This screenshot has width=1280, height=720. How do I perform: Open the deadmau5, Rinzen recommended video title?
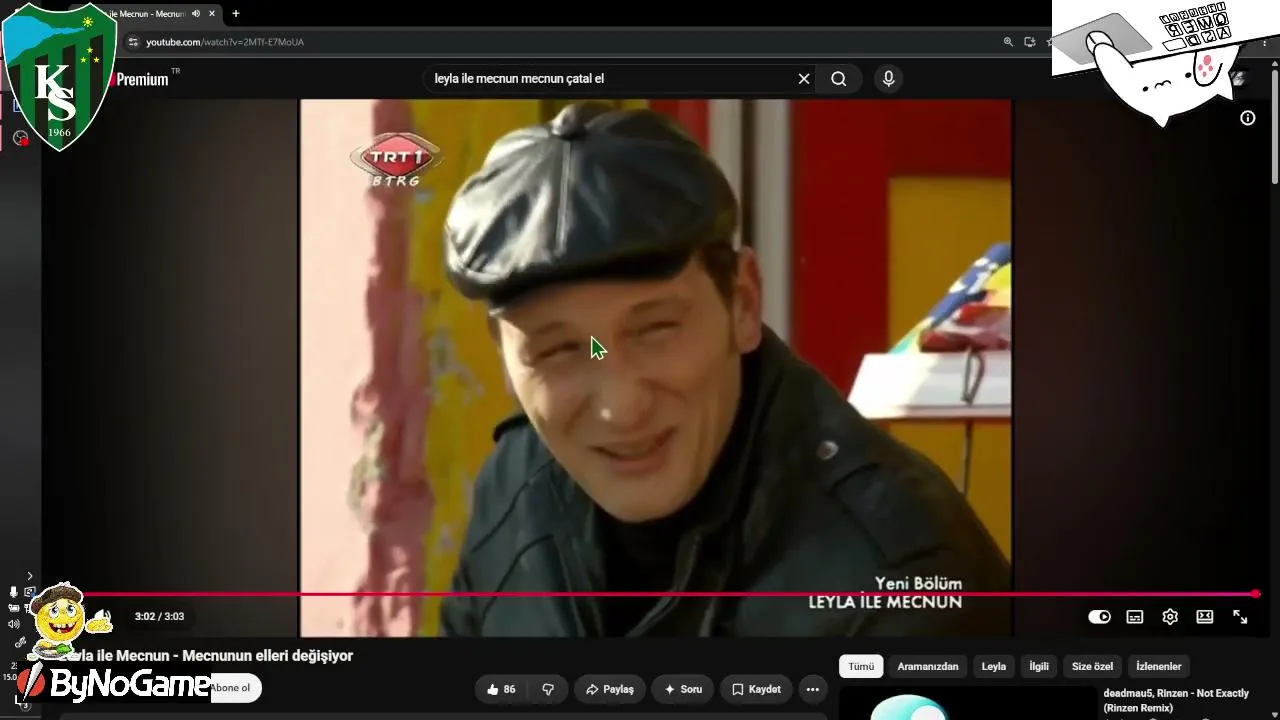(x=1176, y=700)
